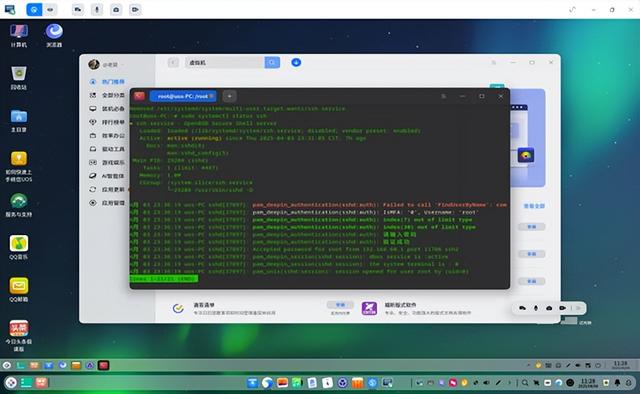Click the red terminal app icon in title bar
640x394 pixels.
pos(139,96)
